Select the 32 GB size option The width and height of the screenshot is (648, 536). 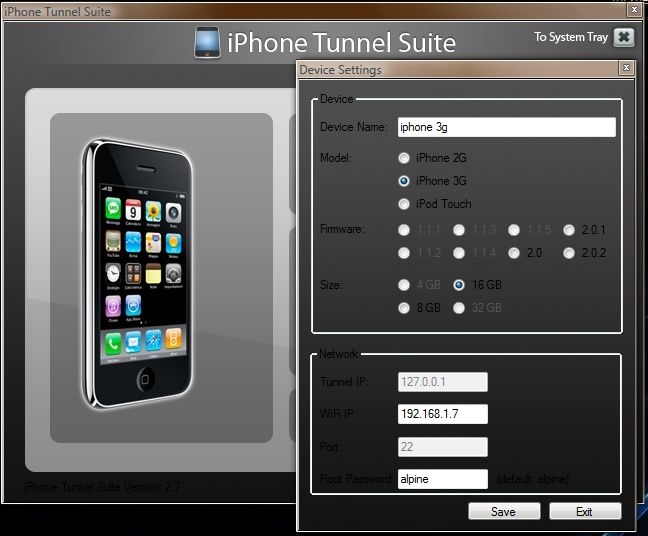[x=459, y=308]
